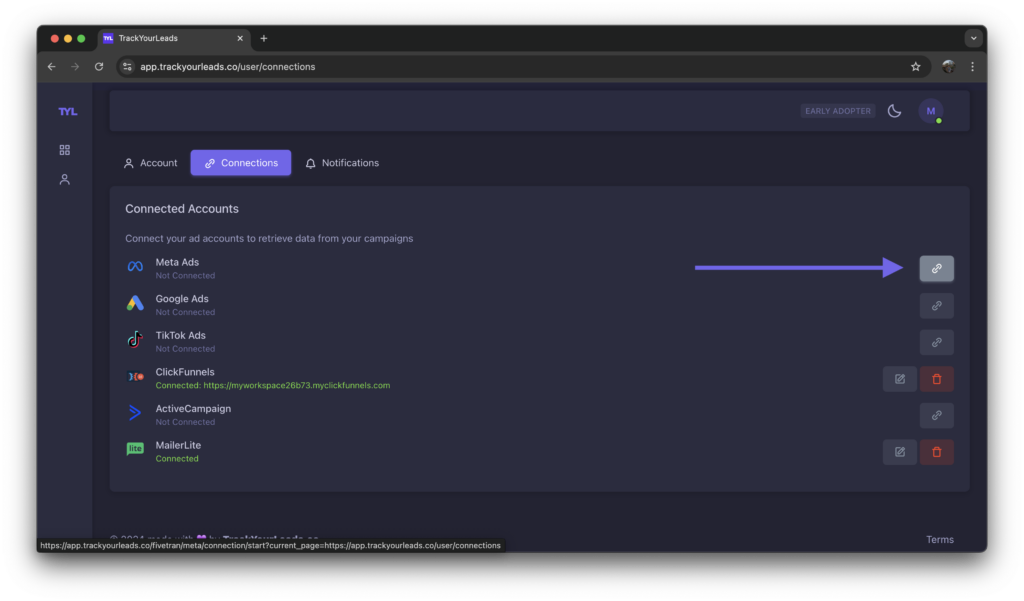Open the Chrome profile avatar

pos(948,67)
